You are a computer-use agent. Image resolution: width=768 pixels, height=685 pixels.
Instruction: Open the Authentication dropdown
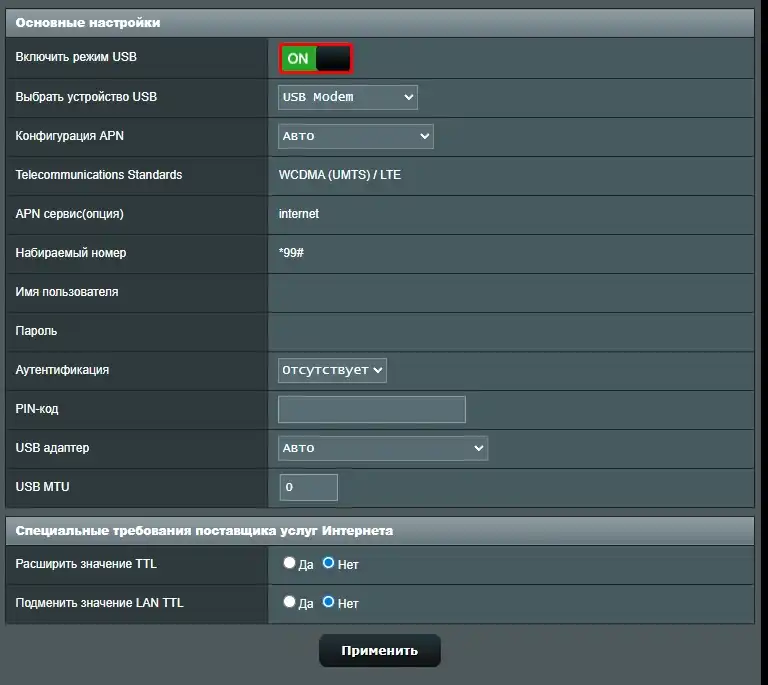pos(332,370)
